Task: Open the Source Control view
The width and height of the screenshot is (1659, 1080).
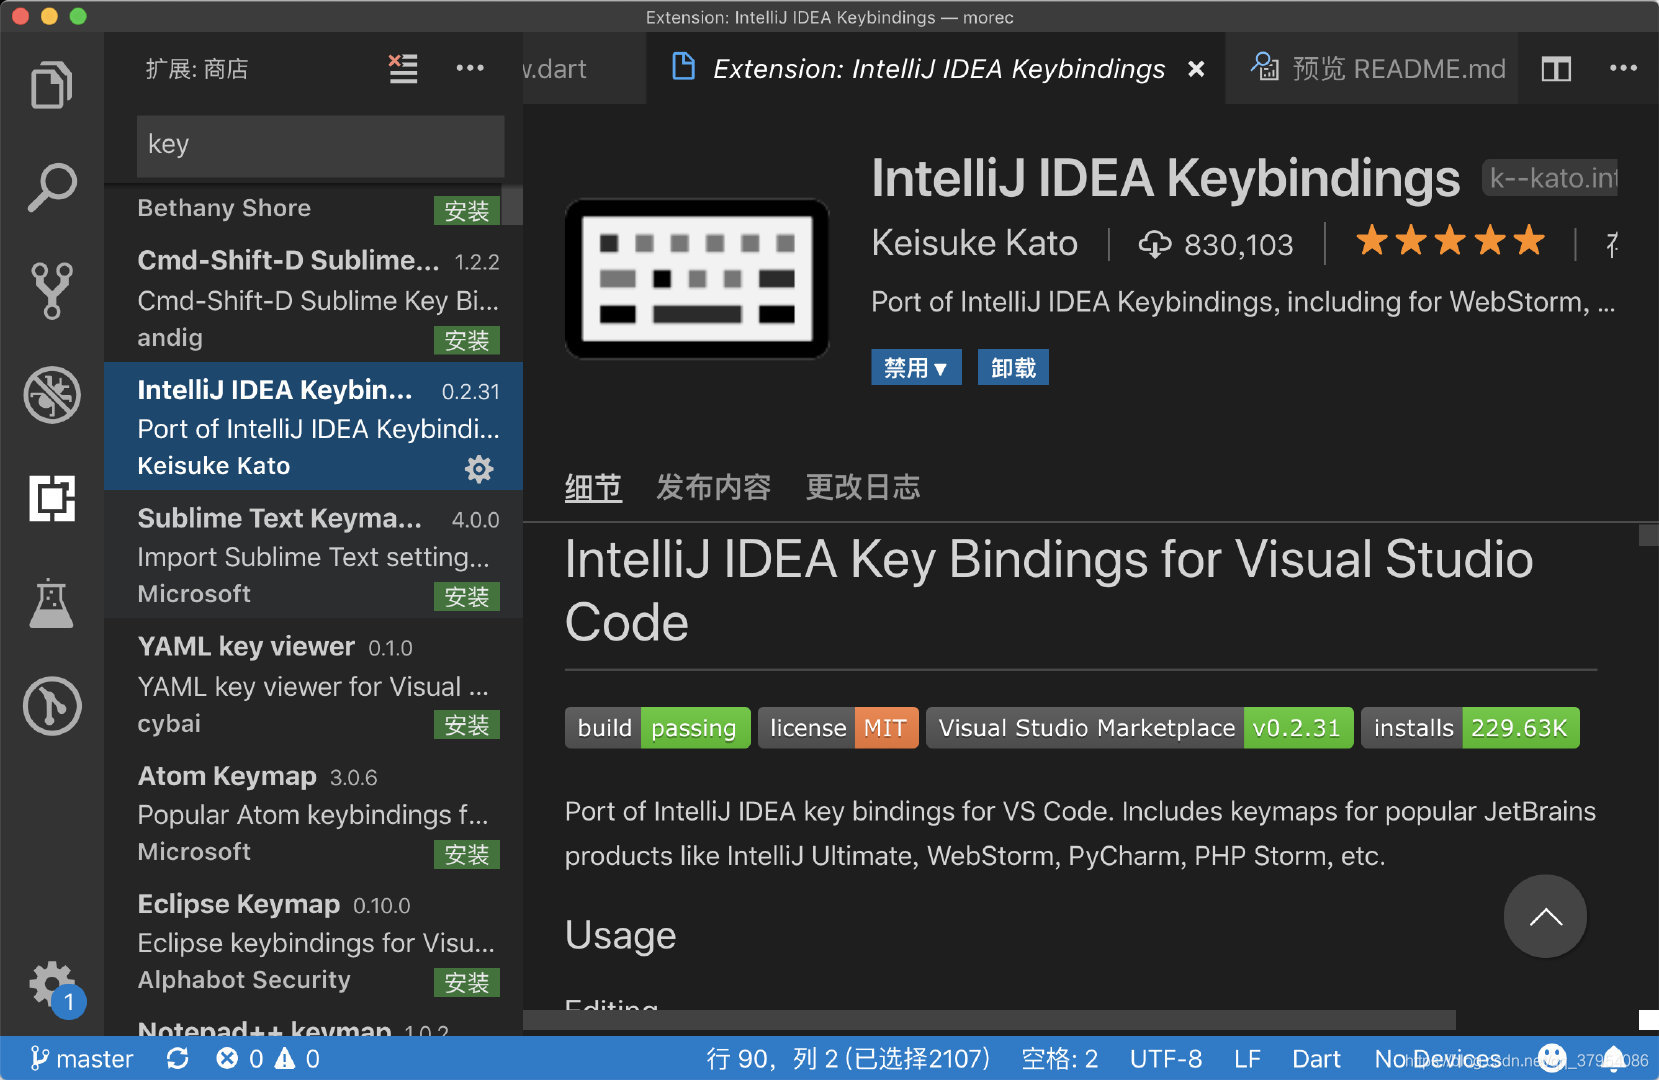Action: (x=52, y=291)
